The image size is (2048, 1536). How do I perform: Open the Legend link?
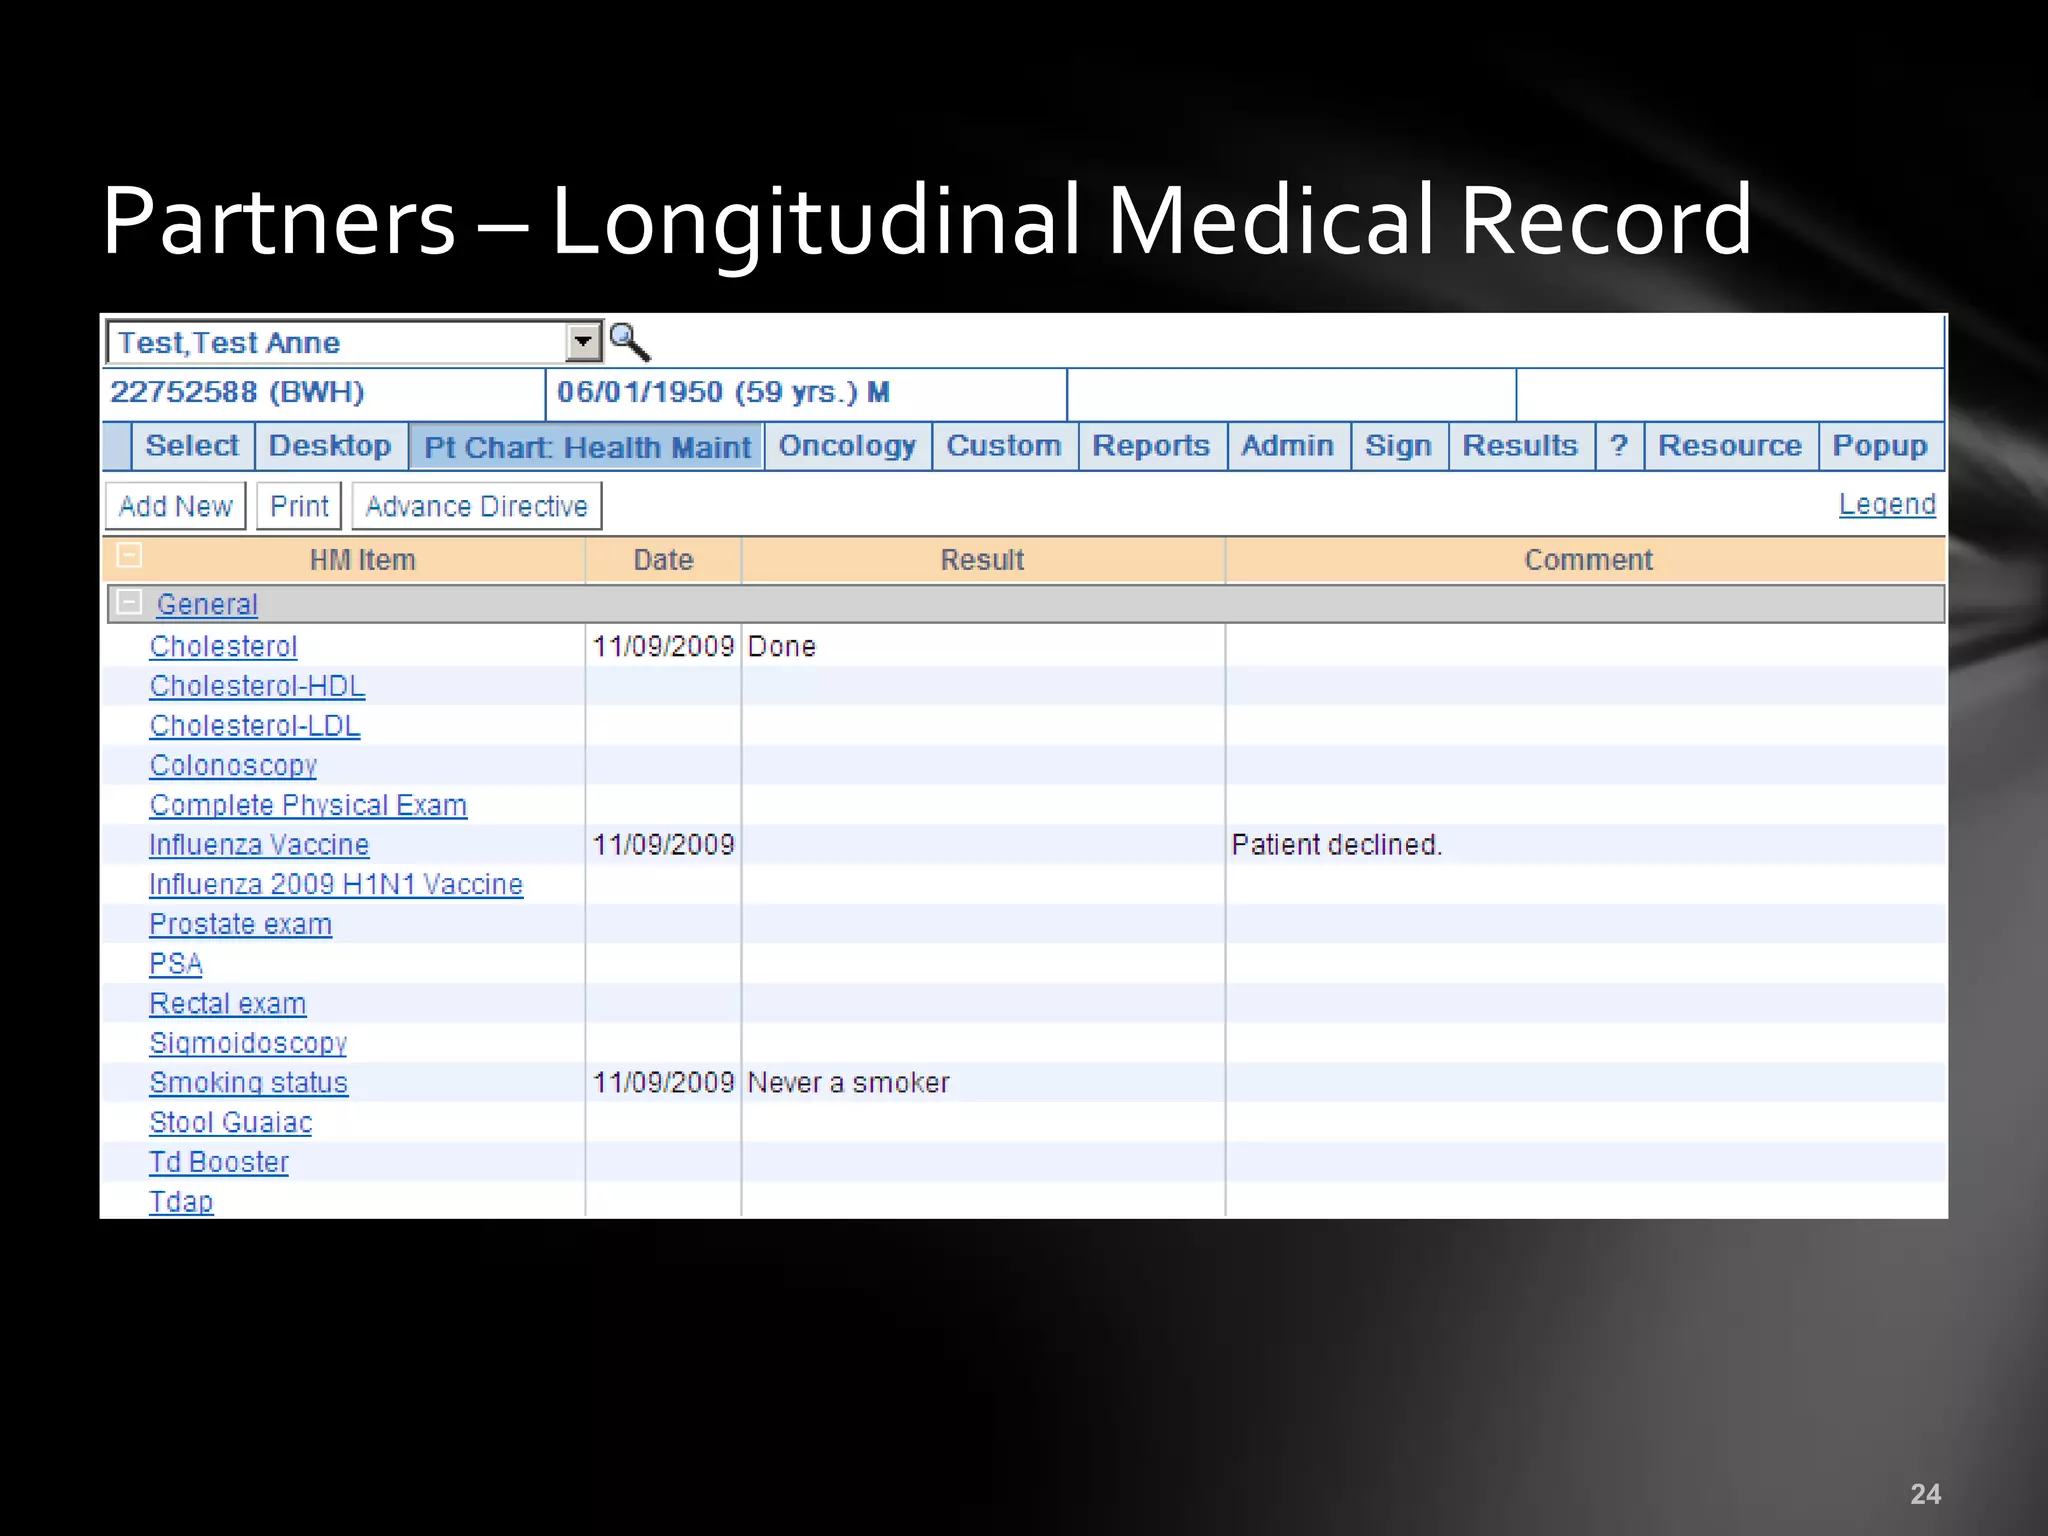pos(1887,505)
